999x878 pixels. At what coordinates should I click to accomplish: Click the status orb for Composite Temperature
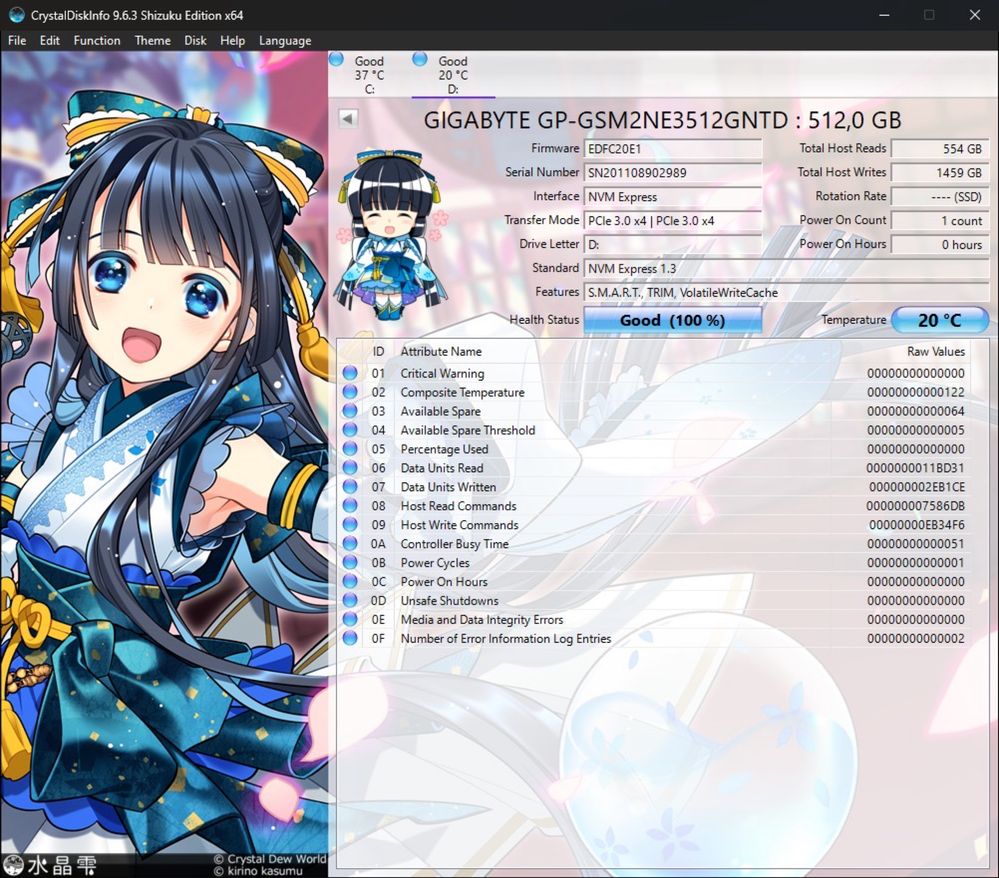[350, 392]
